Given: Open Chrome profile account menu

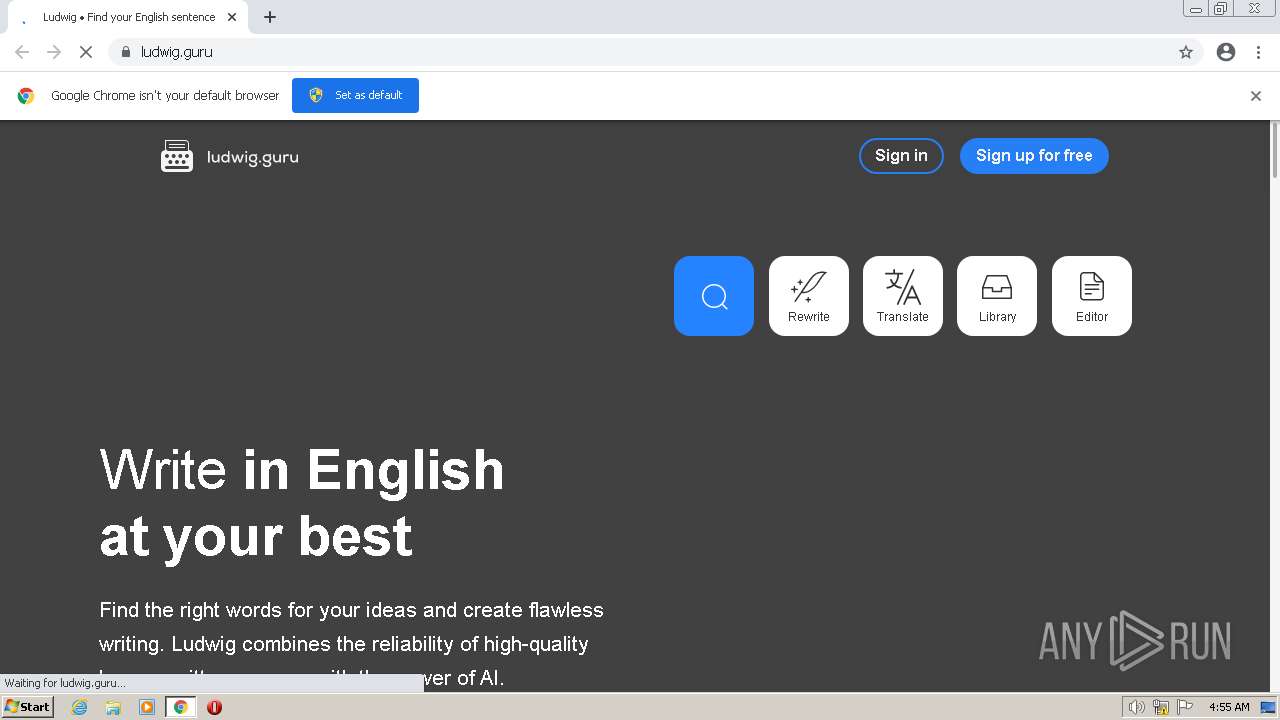Looking at the screenshot, I should click(1226, 52).
